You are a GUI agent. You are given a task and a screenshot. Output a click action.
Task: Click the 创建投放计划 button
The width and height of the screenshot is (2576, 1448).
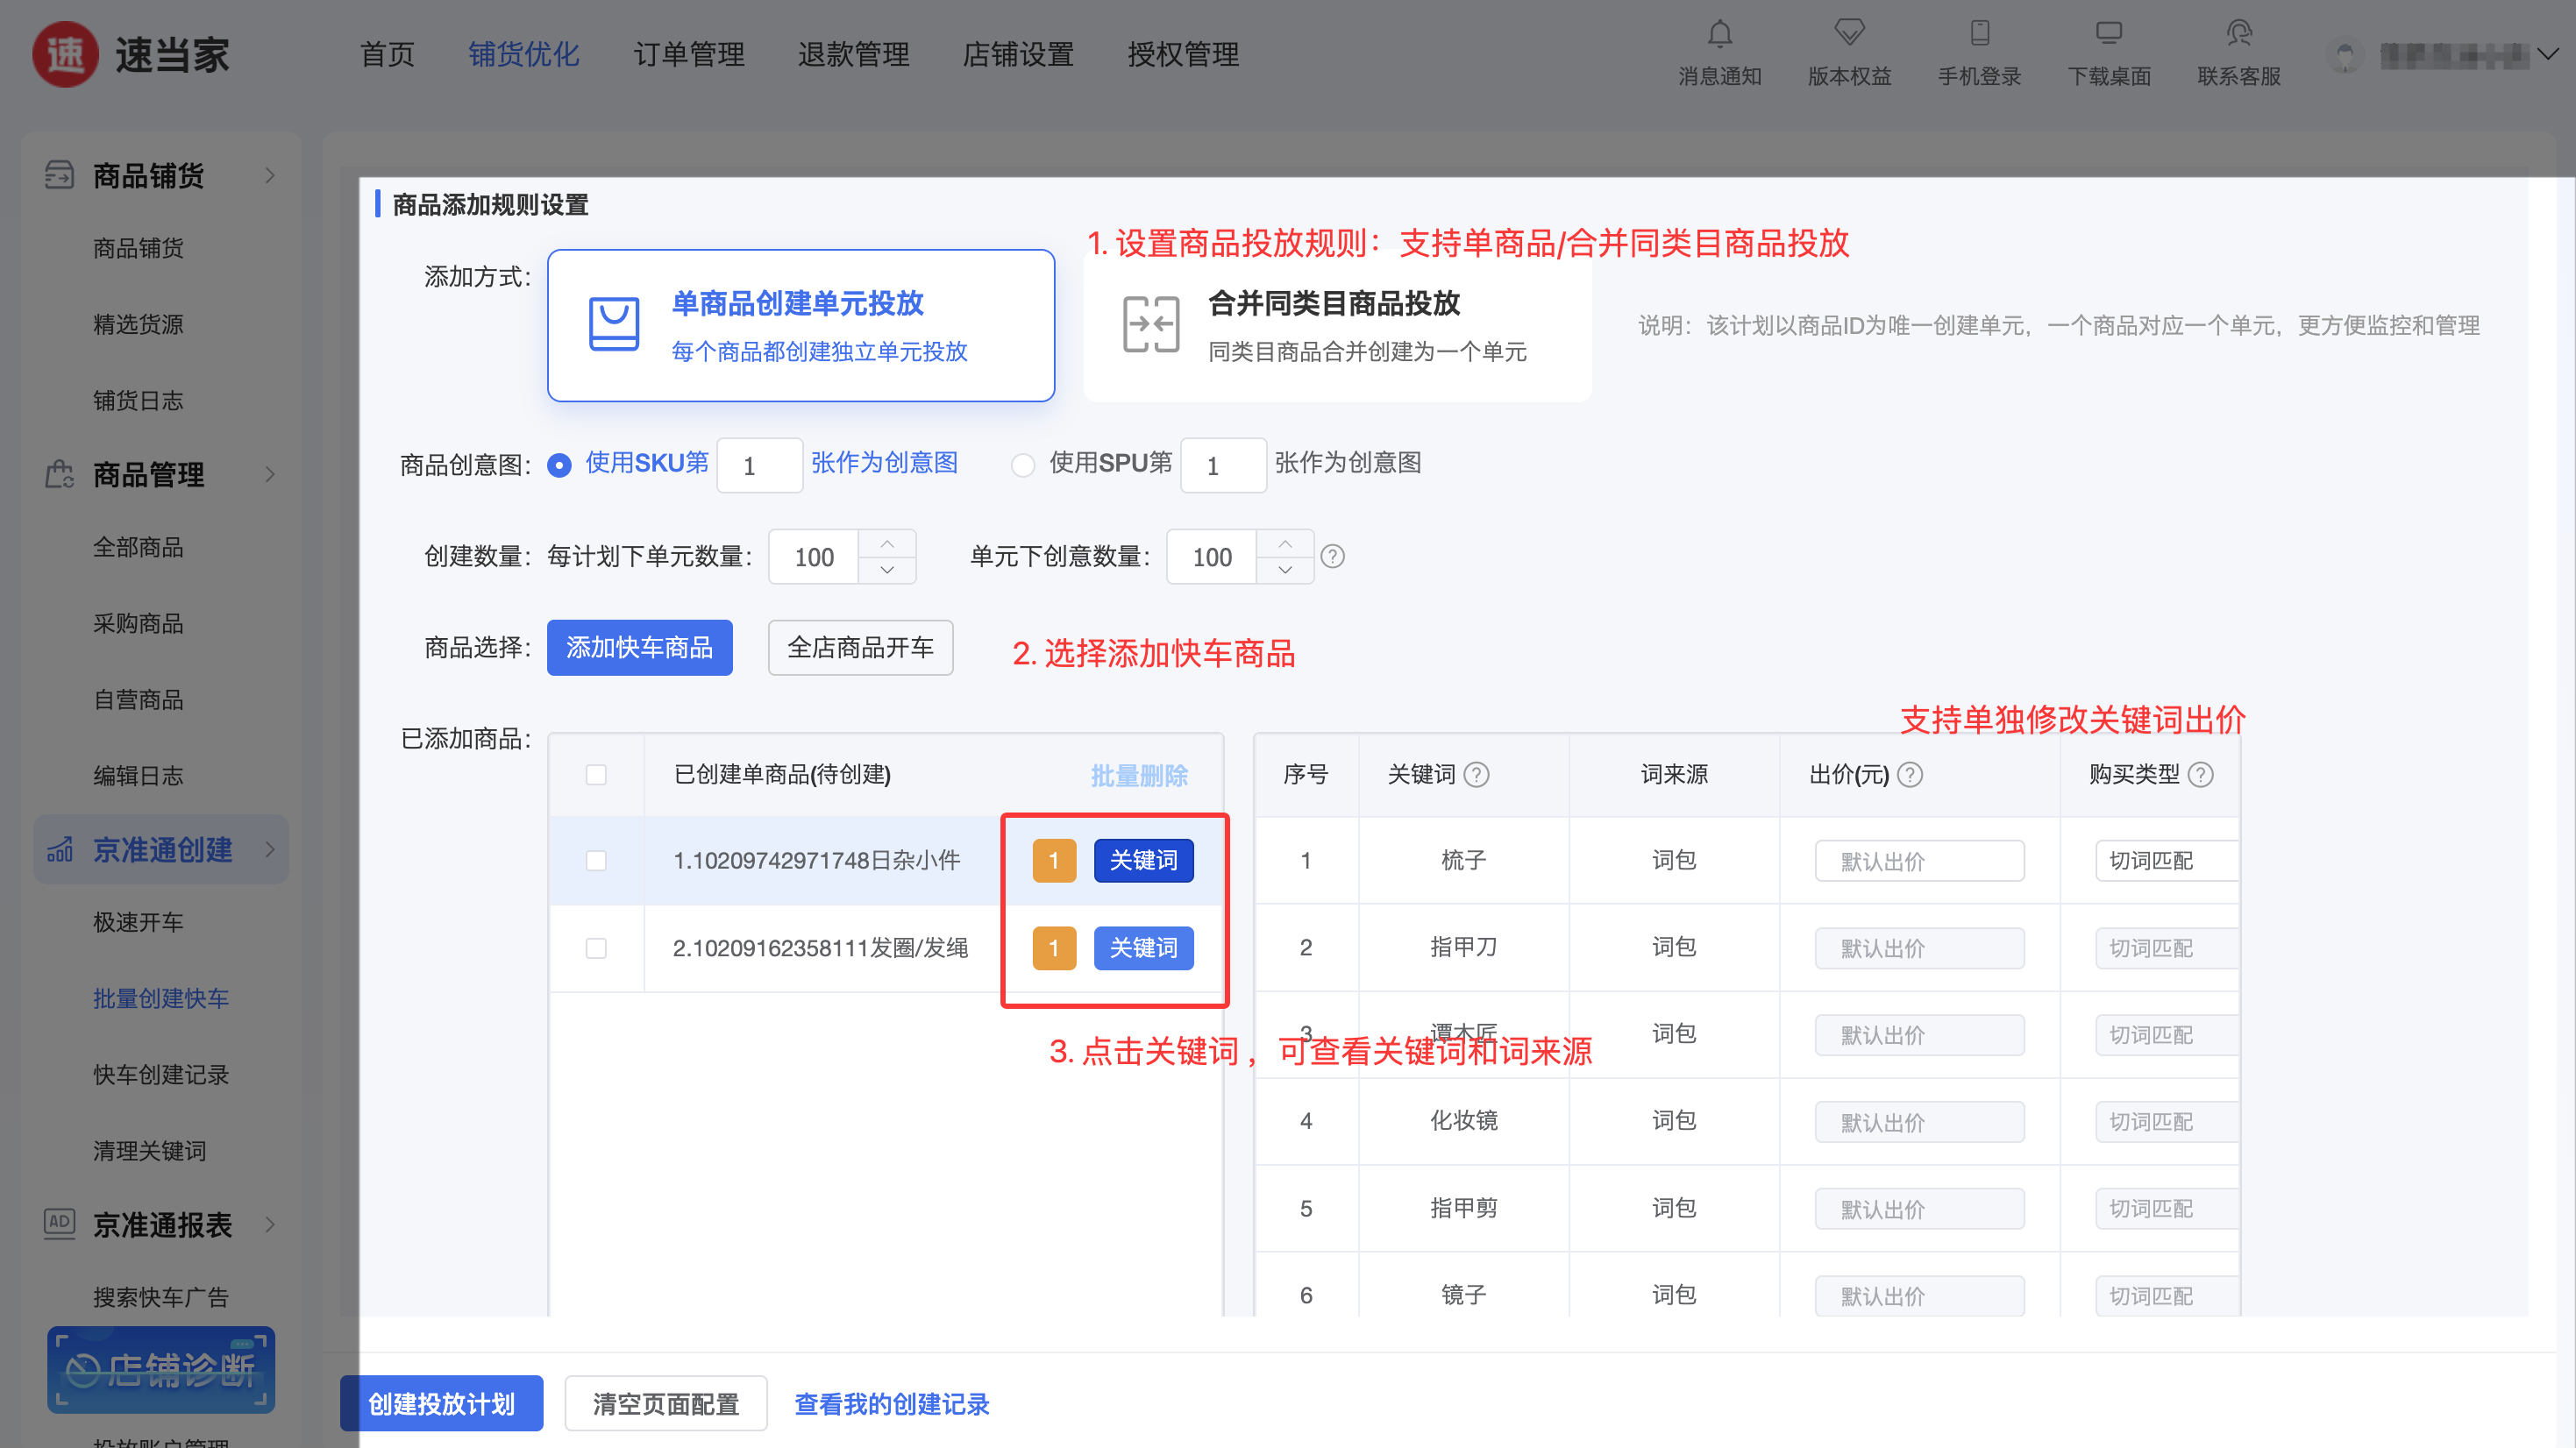click(x=441, y=1403)
